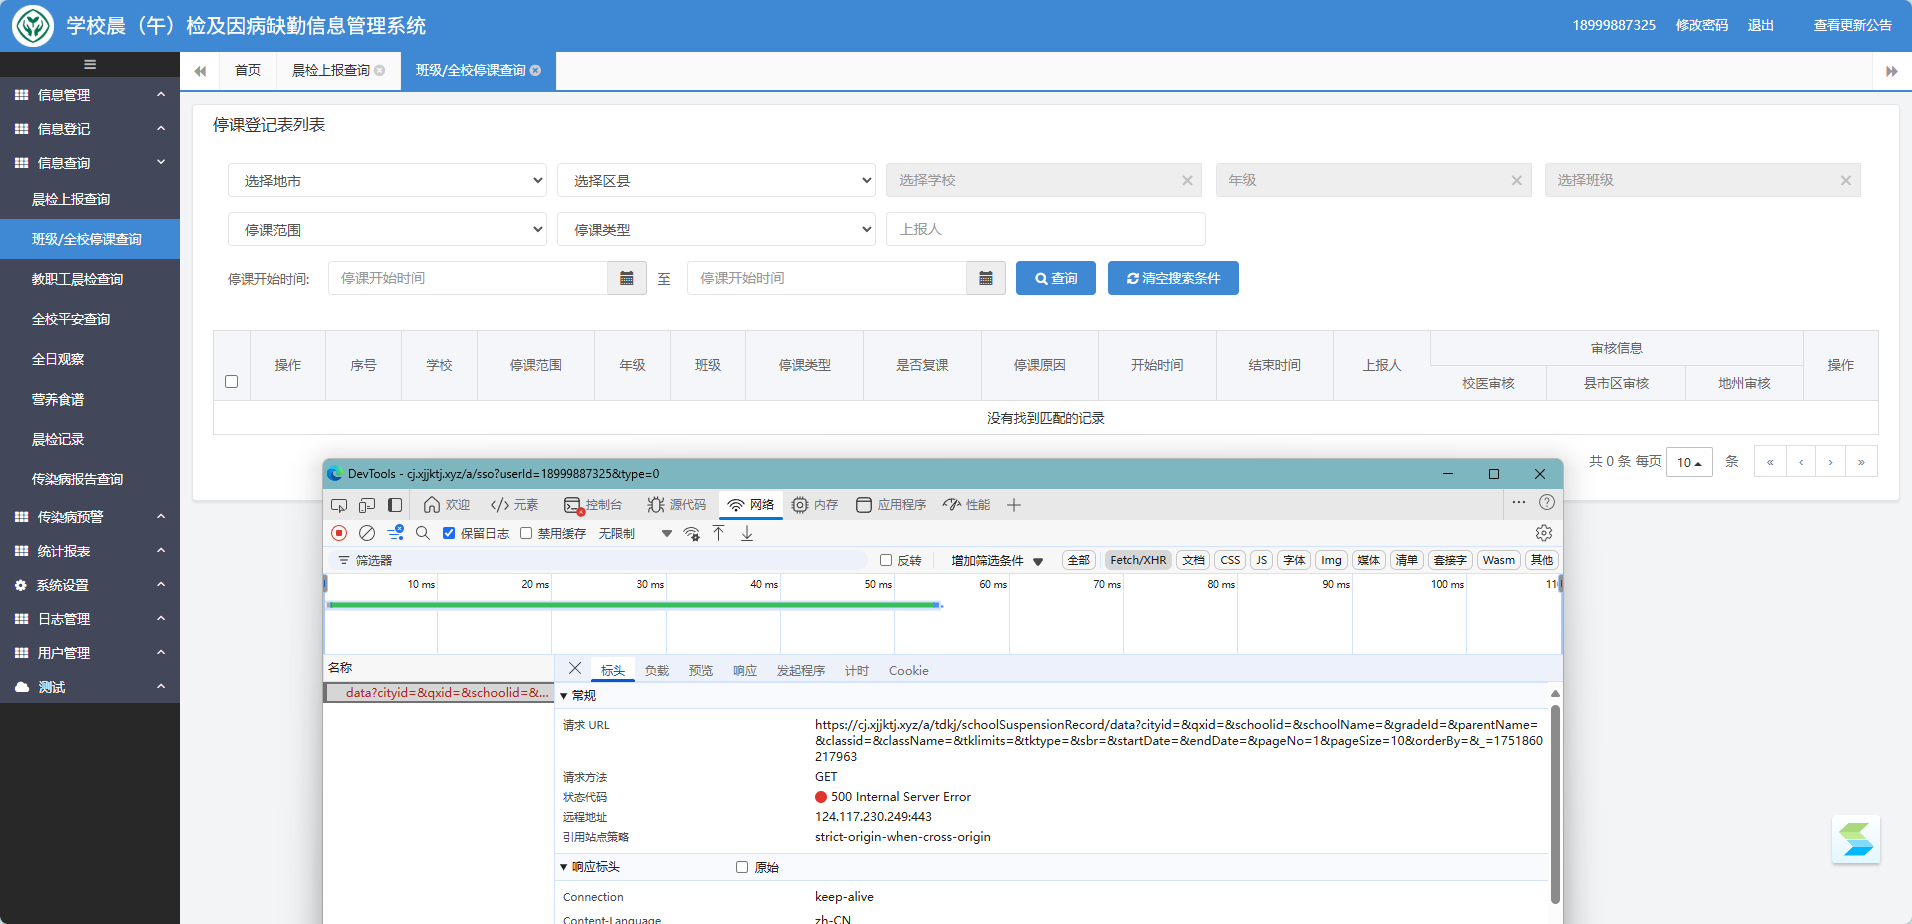This screenshot has width=1912, height=924.
Task: Uncheck the 保留日志 checkbox
Action: 449,534
